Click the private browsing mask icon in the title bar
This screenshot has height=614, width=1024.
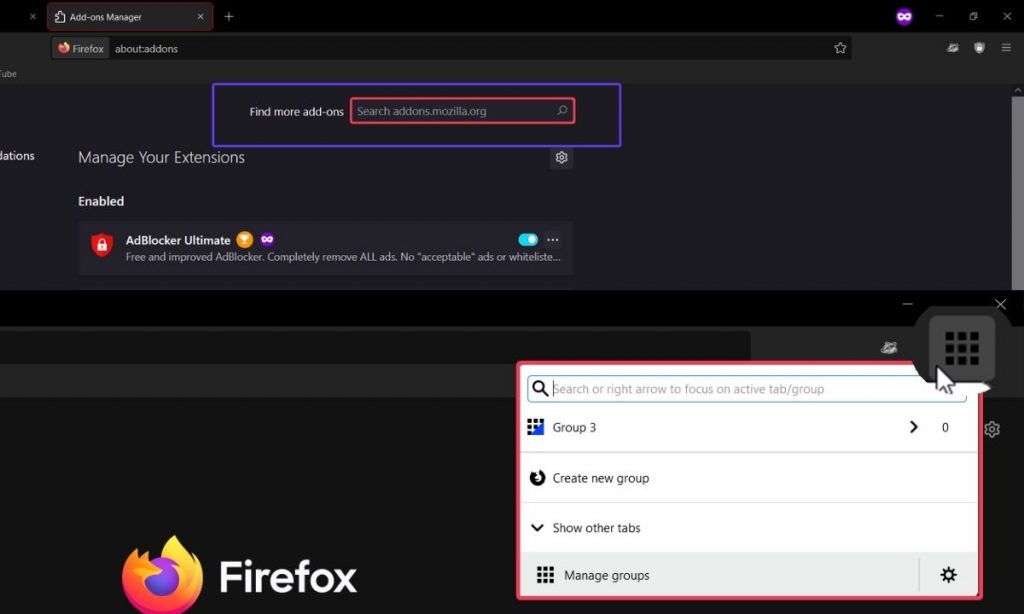tap(904, 16)
